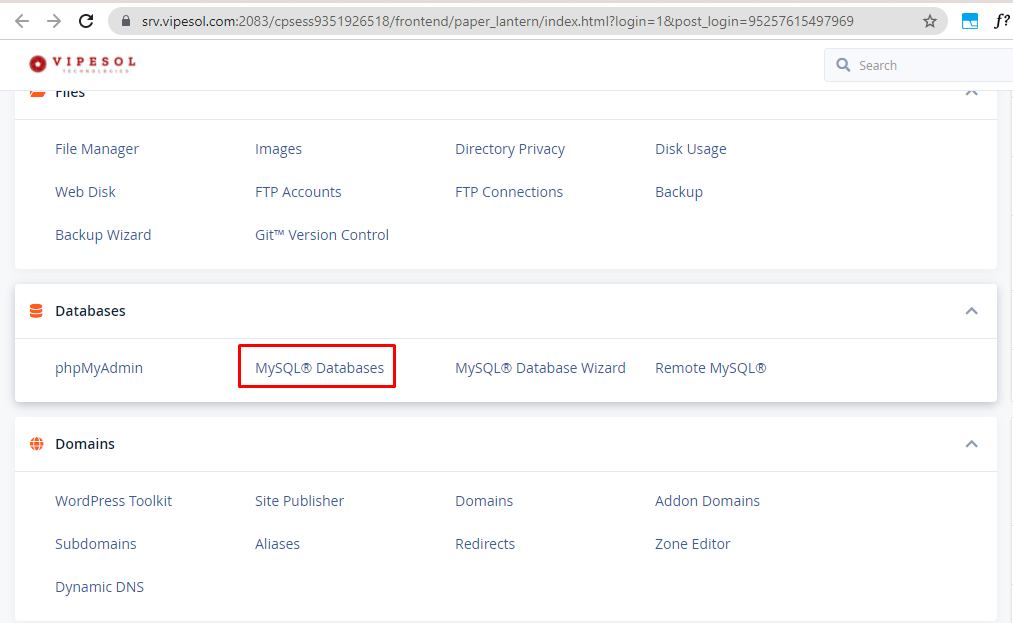Image resolution: width=1013 pixels, height=623 pixels.
Task: Open Images tool
Action: [x=278, y=149]
